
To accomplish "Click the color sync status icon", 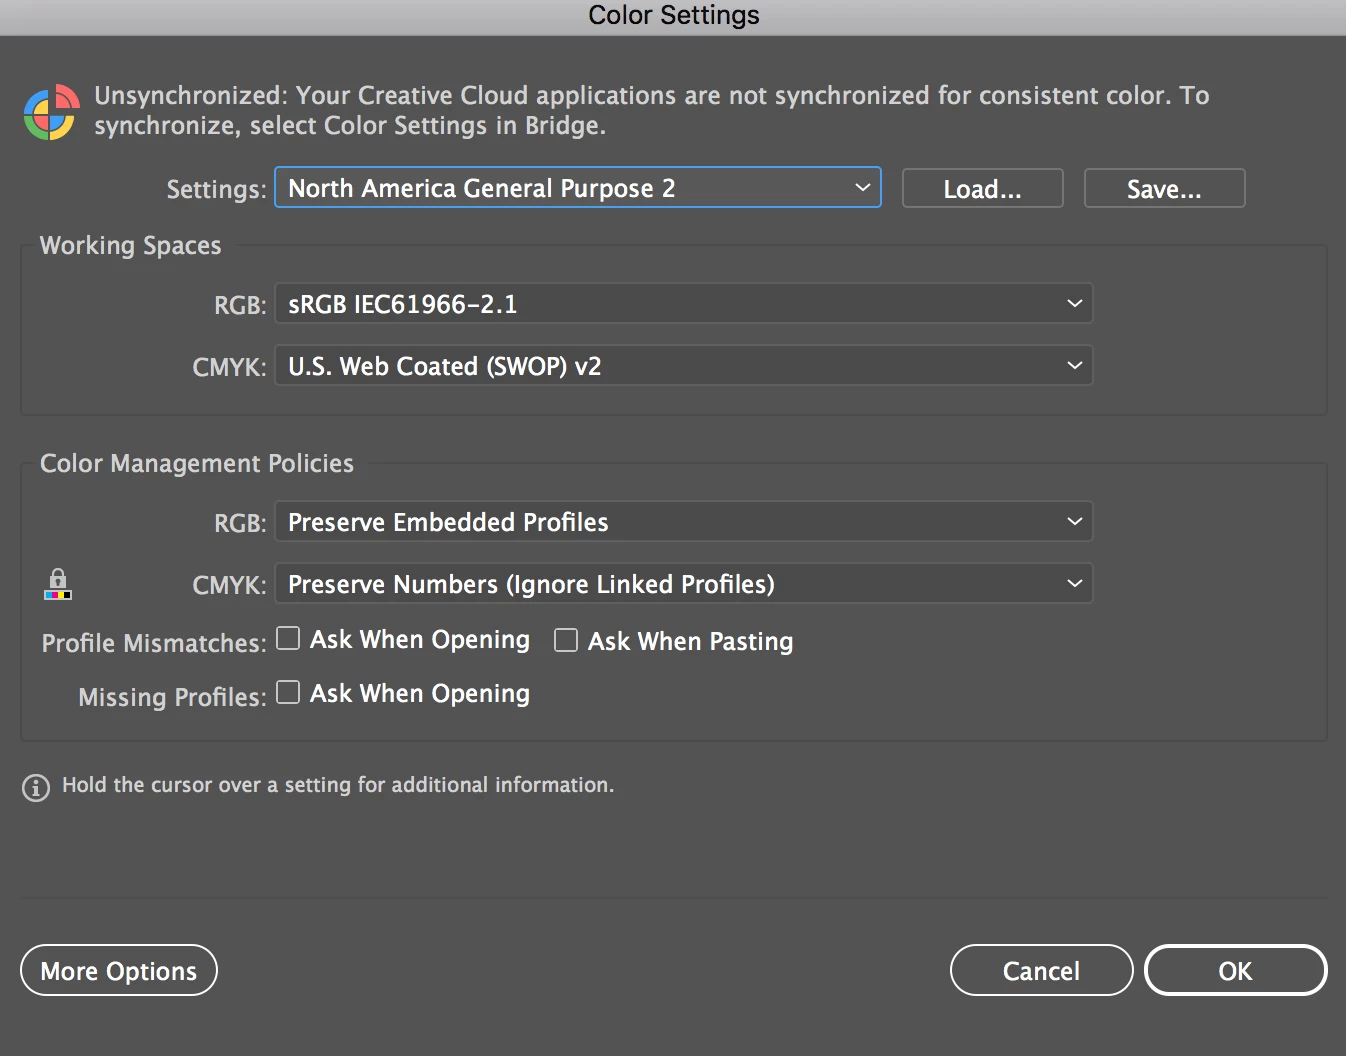I will point(52,112).
